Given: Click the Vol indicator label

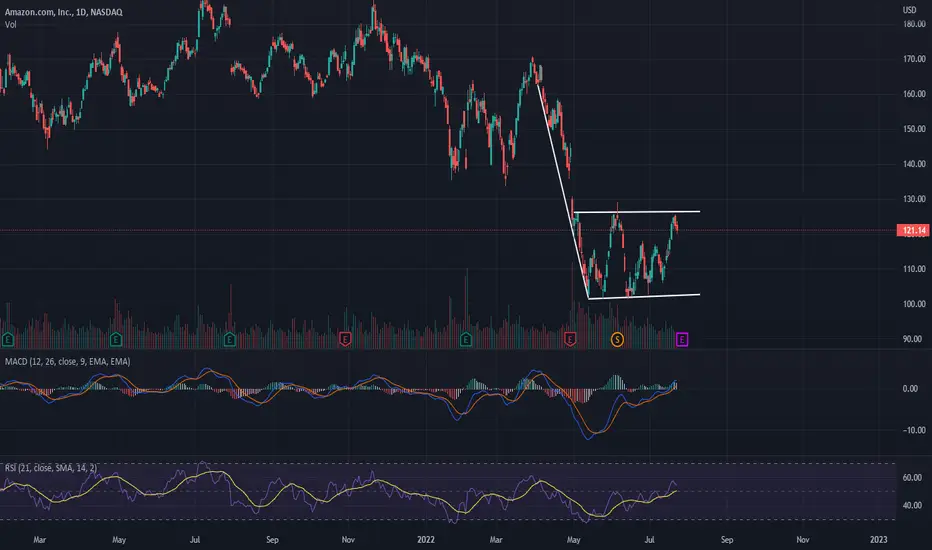Looking at the screenshot, I should 11,25.
